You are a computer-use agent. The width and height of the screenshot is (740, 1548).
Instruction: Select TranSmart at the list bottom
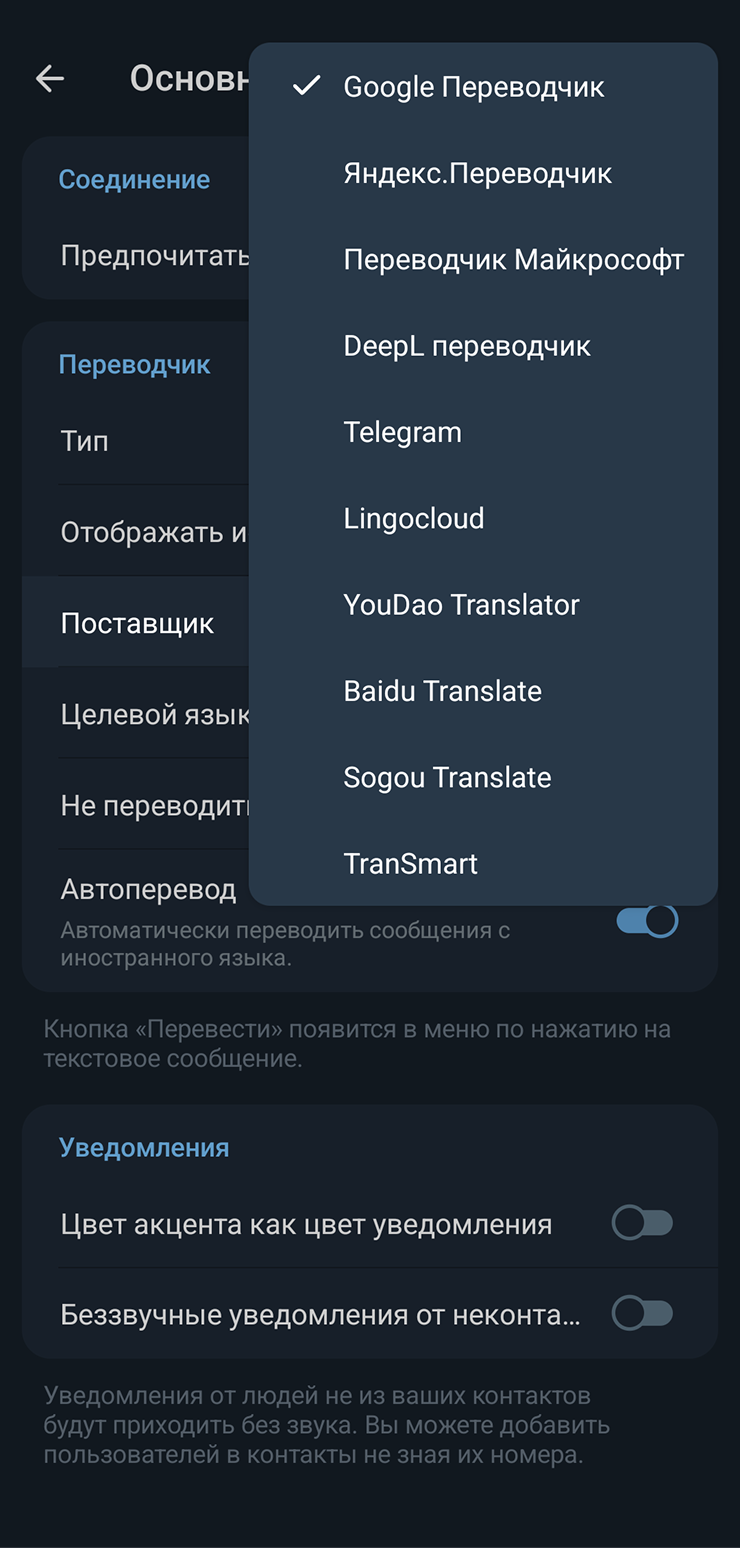[x=410, y=864]
